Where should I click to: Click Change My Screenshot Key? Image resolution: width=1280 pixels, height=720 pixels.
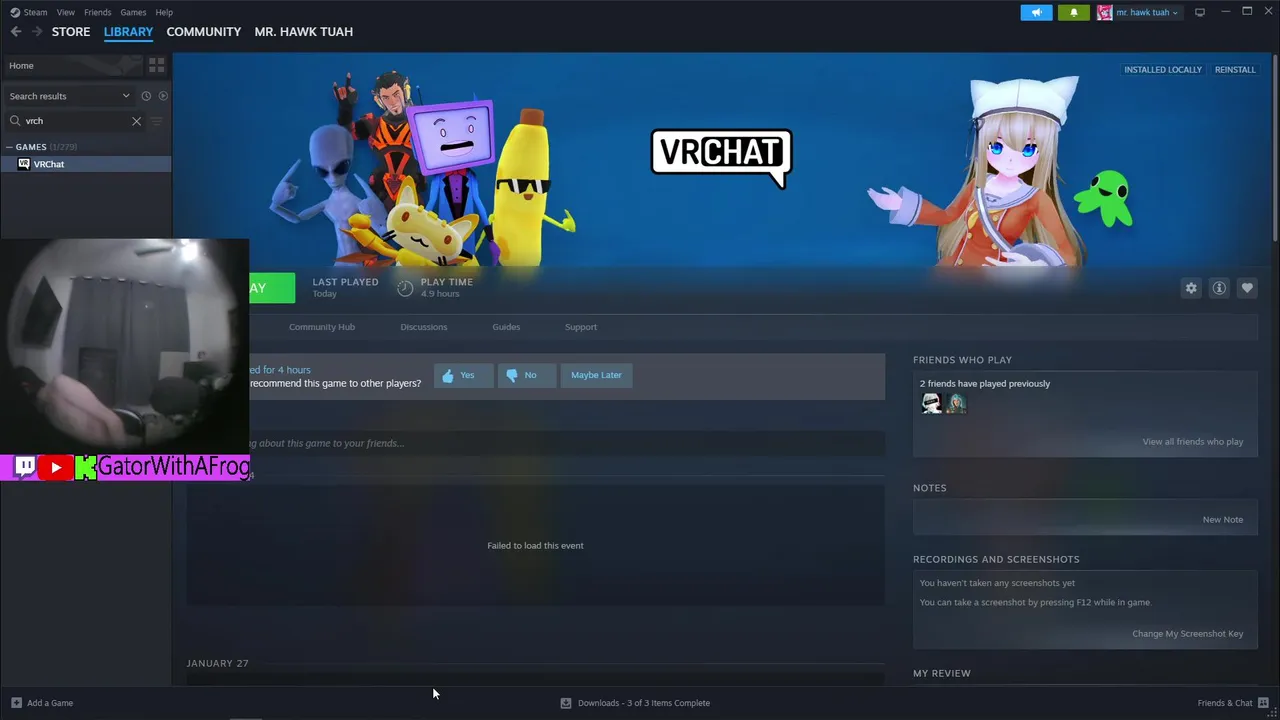tap(1188, 634)
